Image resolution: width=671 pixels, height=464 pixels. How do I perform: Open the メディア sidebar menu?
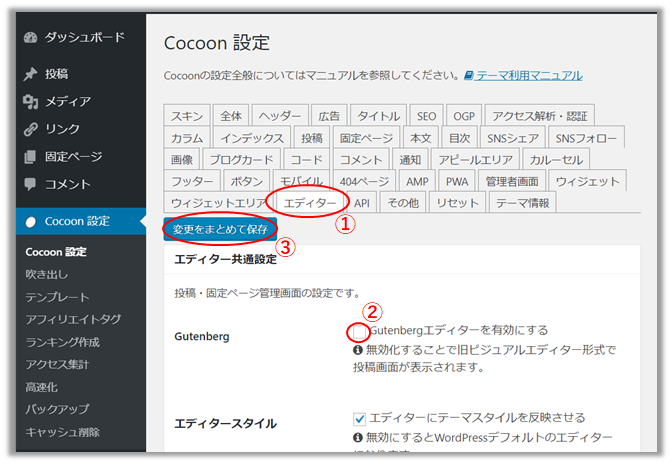(68, 101)
